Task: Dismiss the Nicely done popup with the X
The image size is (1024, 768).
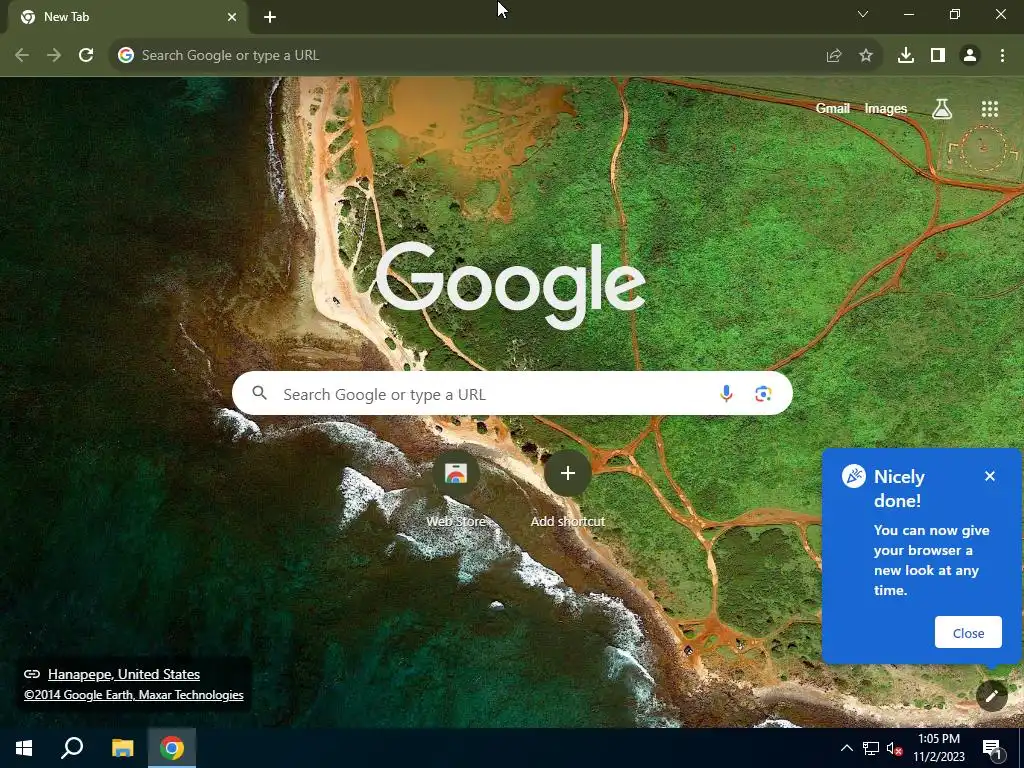Action: 989,476
